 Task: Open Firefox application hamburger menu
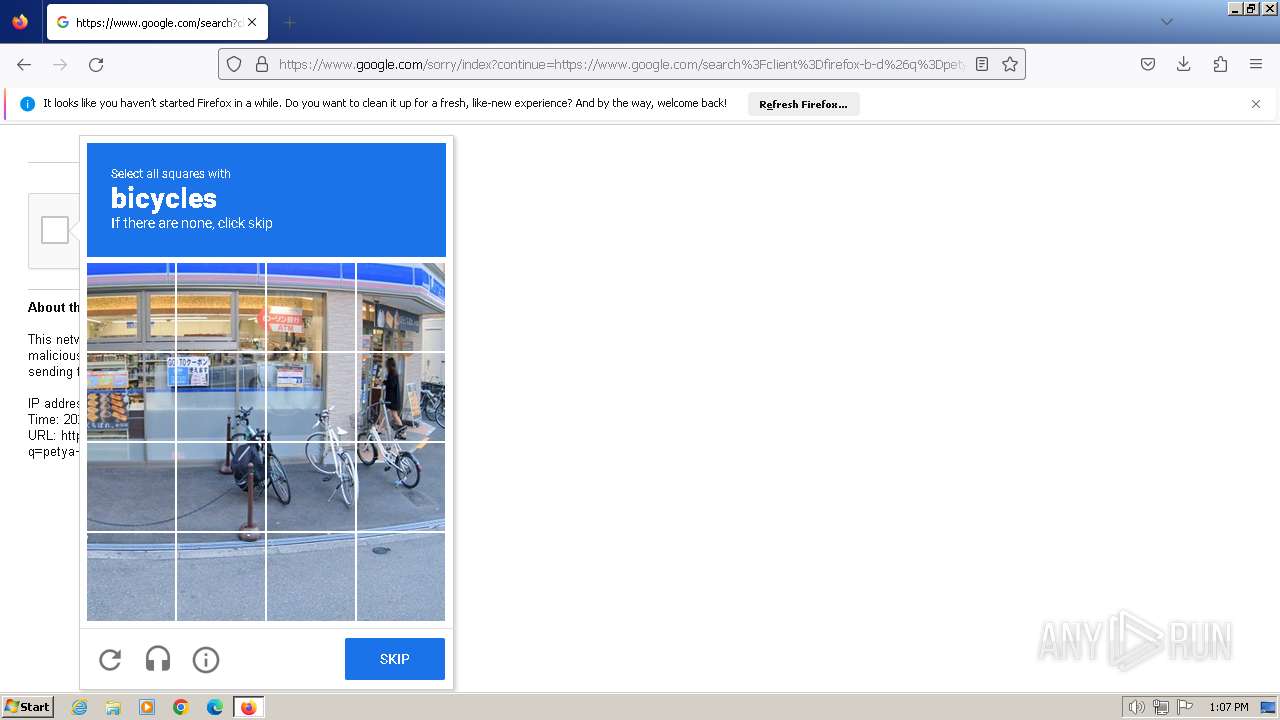tap(1256, 64)
